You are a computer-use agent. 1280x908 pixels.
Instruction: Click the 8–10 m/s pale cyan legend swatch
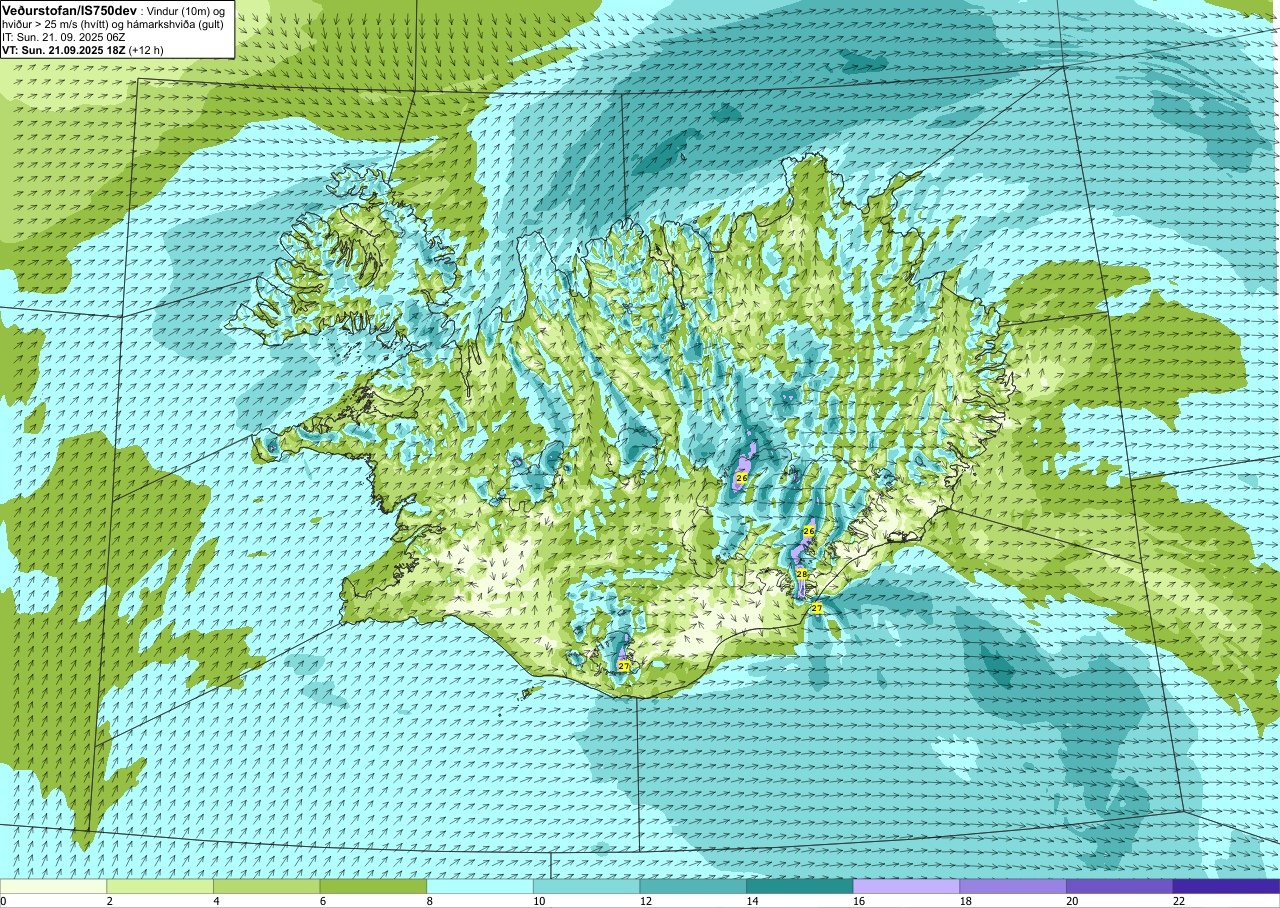pyautogui.click(x=480, y=886)
